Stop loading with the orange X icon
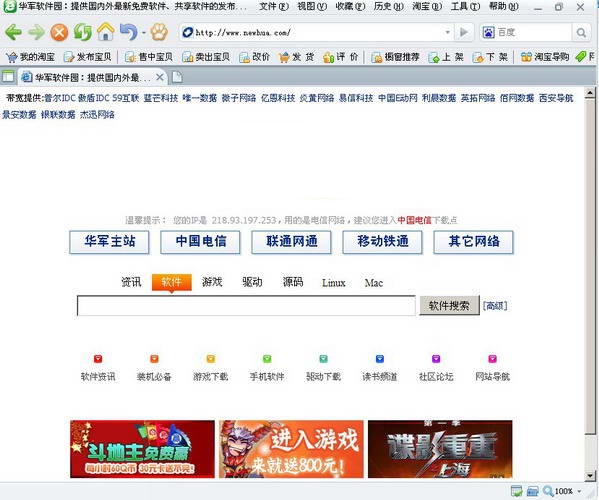 tap(59, 32)
